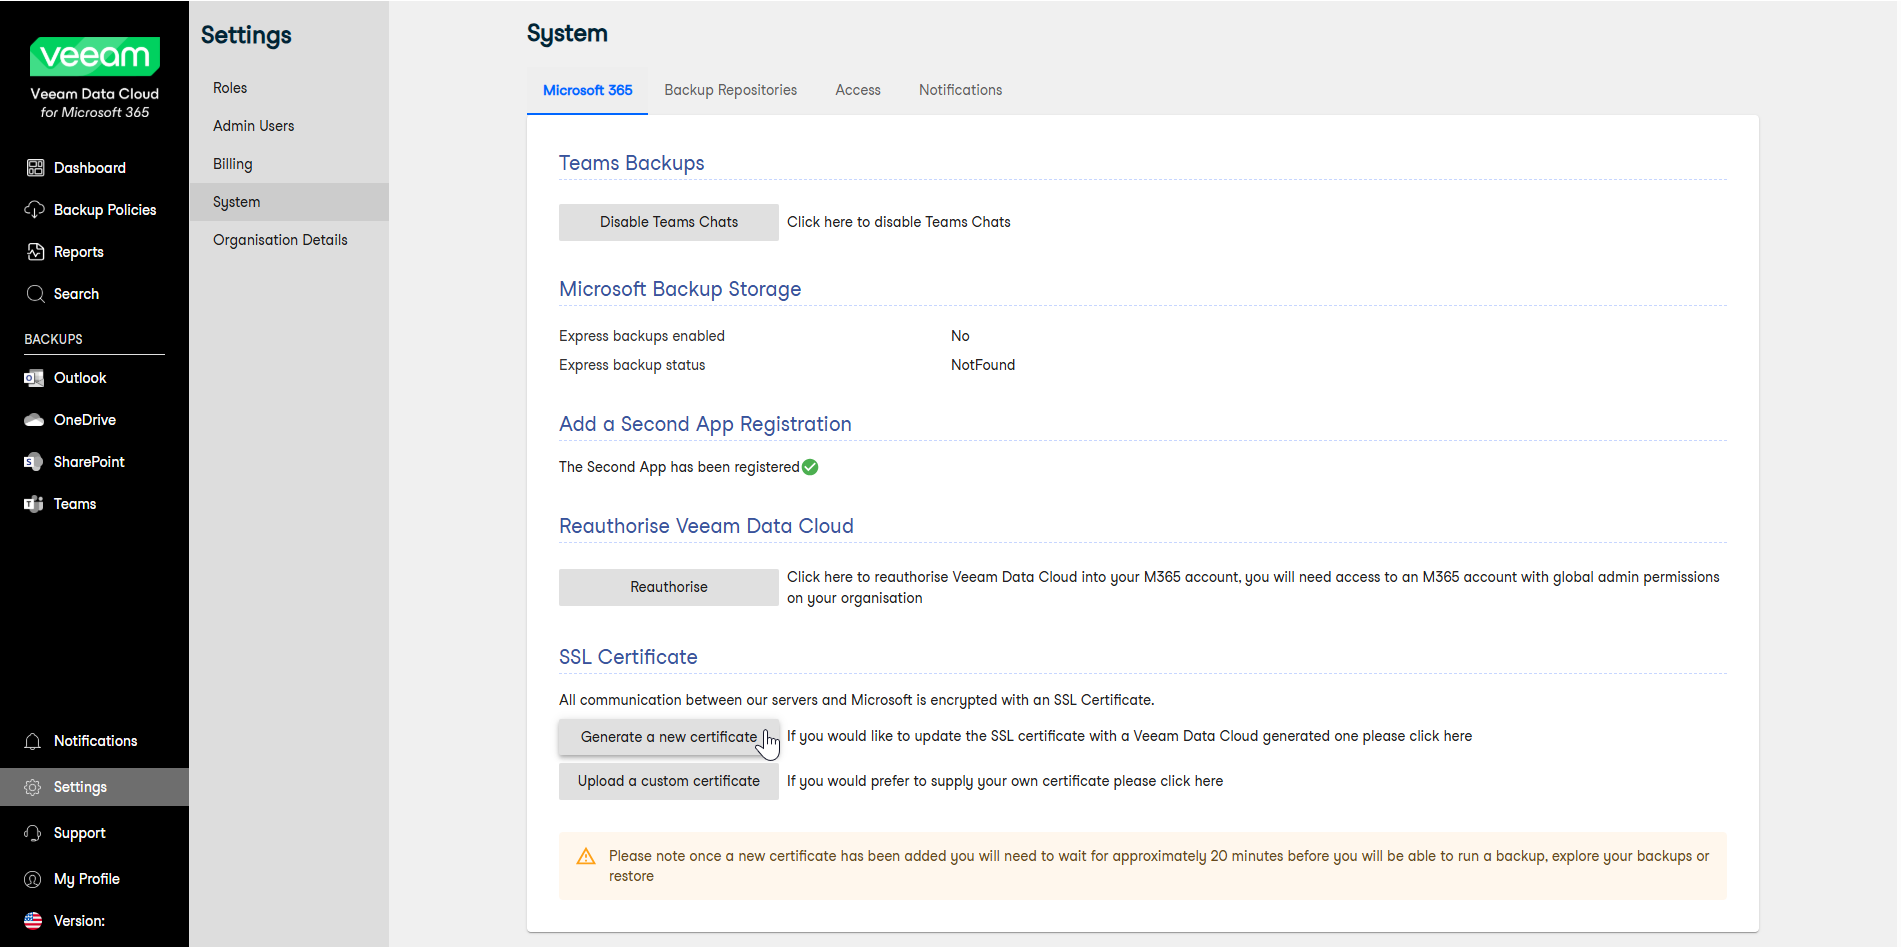
Task: Open the Microsoft 365 tab
Action: pyautogui.click(x=587, y=90)
